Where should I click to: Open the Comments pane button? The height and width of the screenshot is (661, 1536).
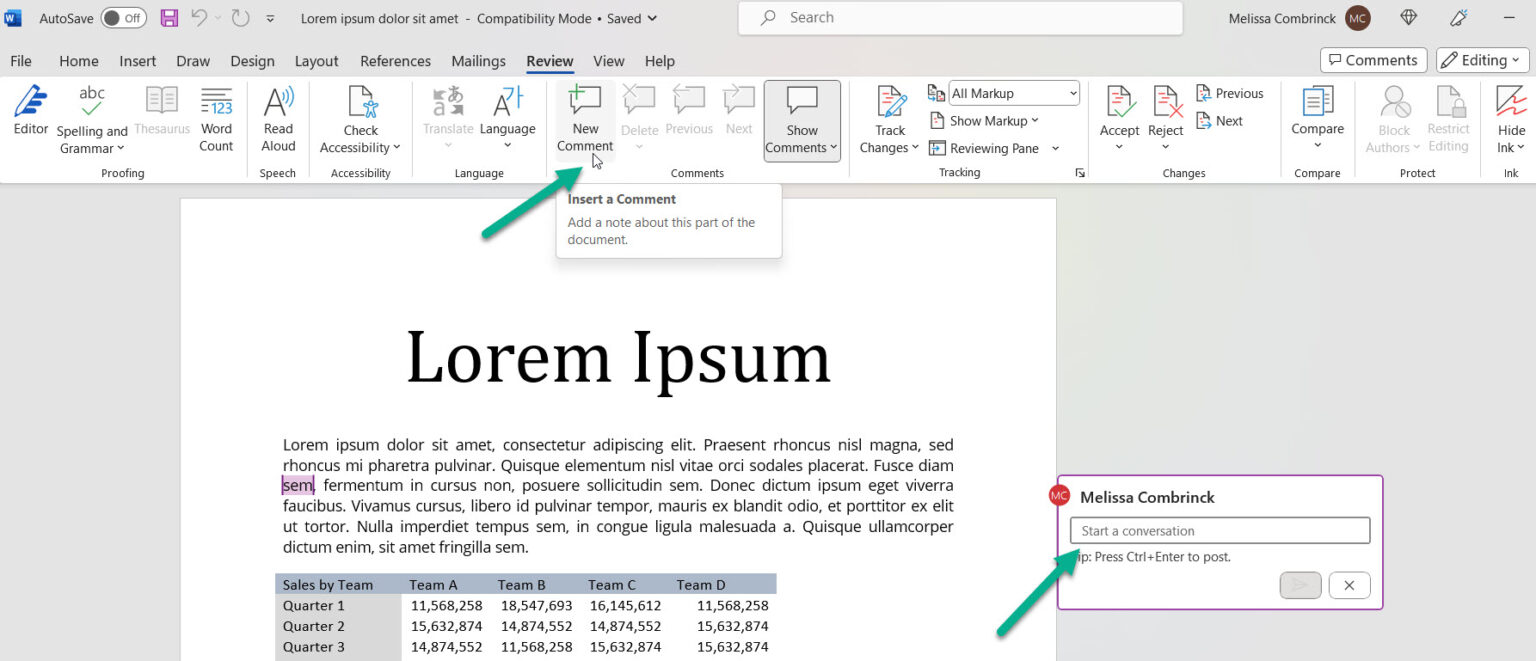click(1373, 60)
